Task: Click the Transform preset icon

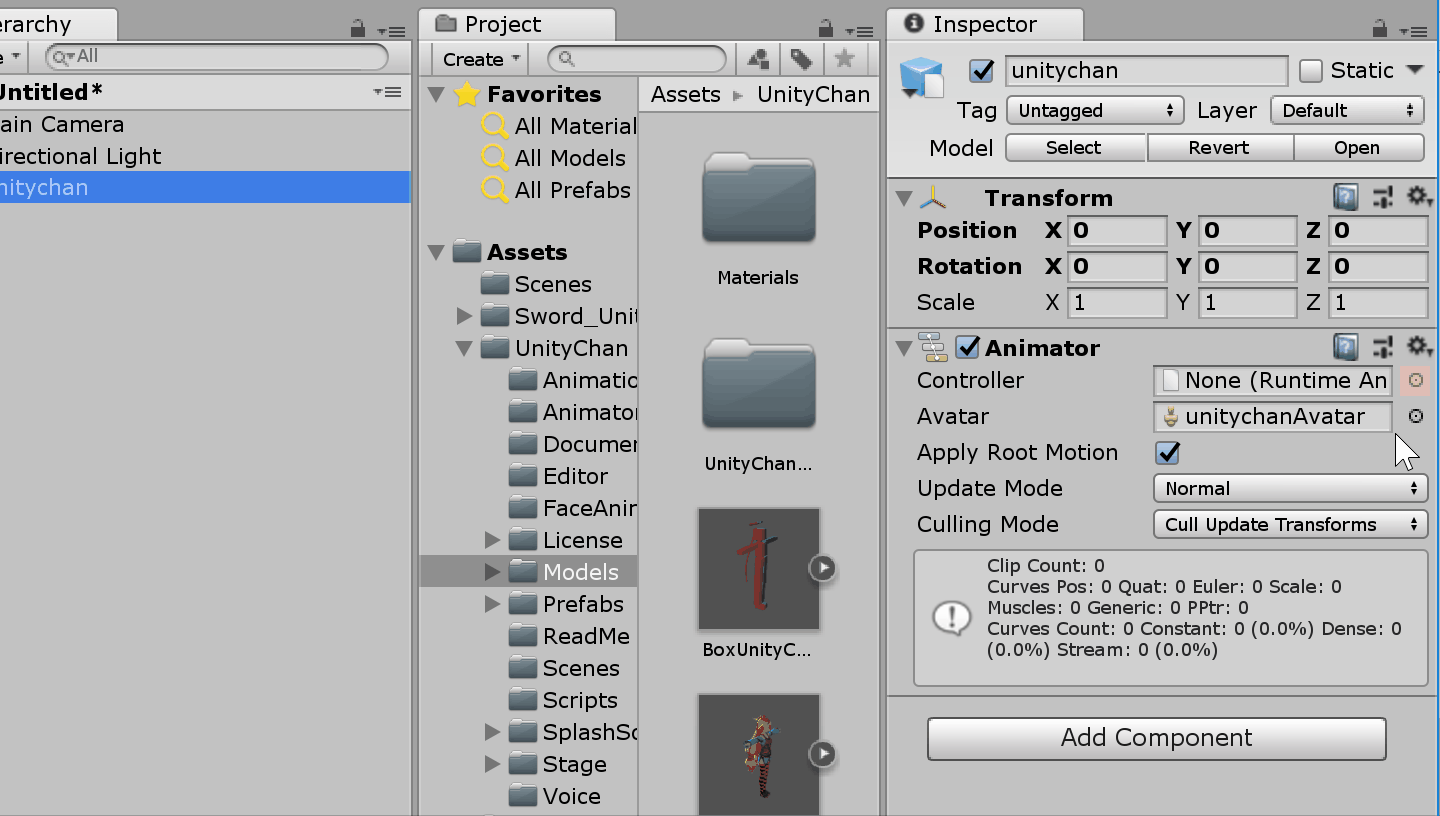Action: coord(1383,197)
